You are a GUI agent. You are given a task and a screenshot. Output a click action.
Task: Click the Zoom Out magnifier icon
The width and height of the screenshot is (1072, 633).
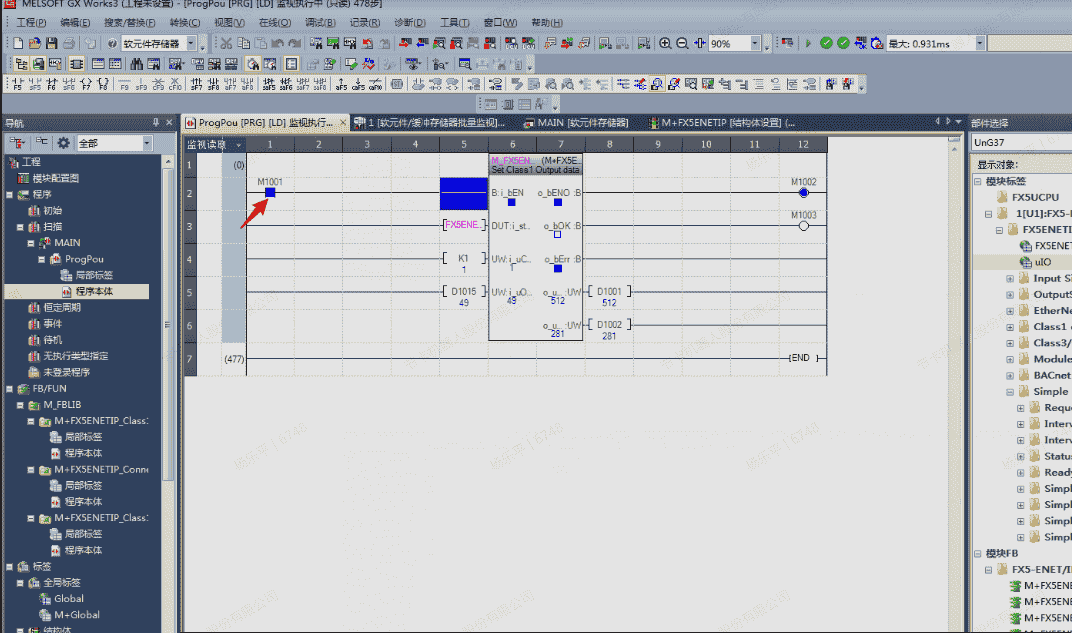point(682,43)
